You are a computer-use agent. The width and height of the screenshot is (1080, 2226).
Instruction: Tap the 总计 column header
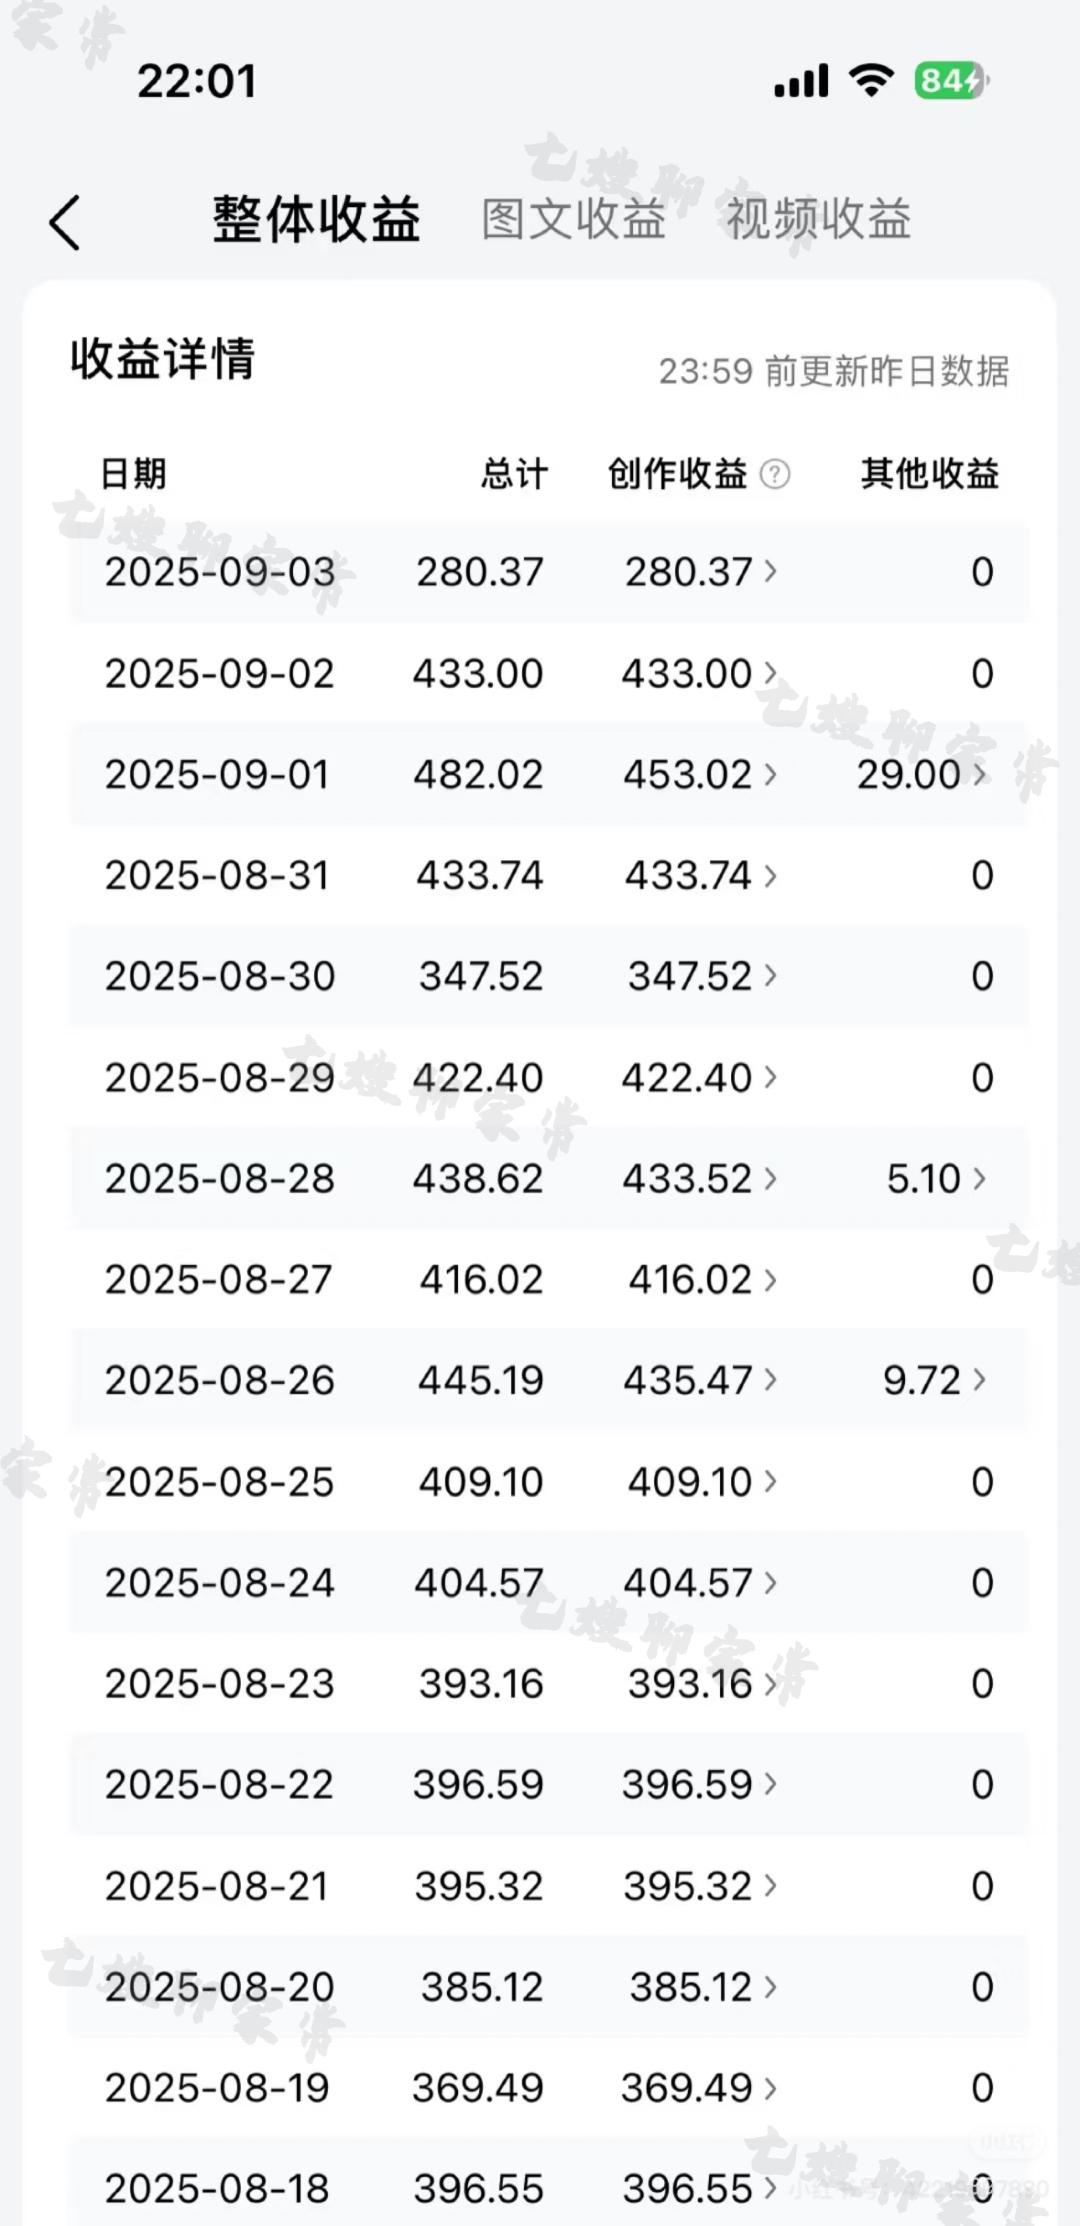click(514, 474)
